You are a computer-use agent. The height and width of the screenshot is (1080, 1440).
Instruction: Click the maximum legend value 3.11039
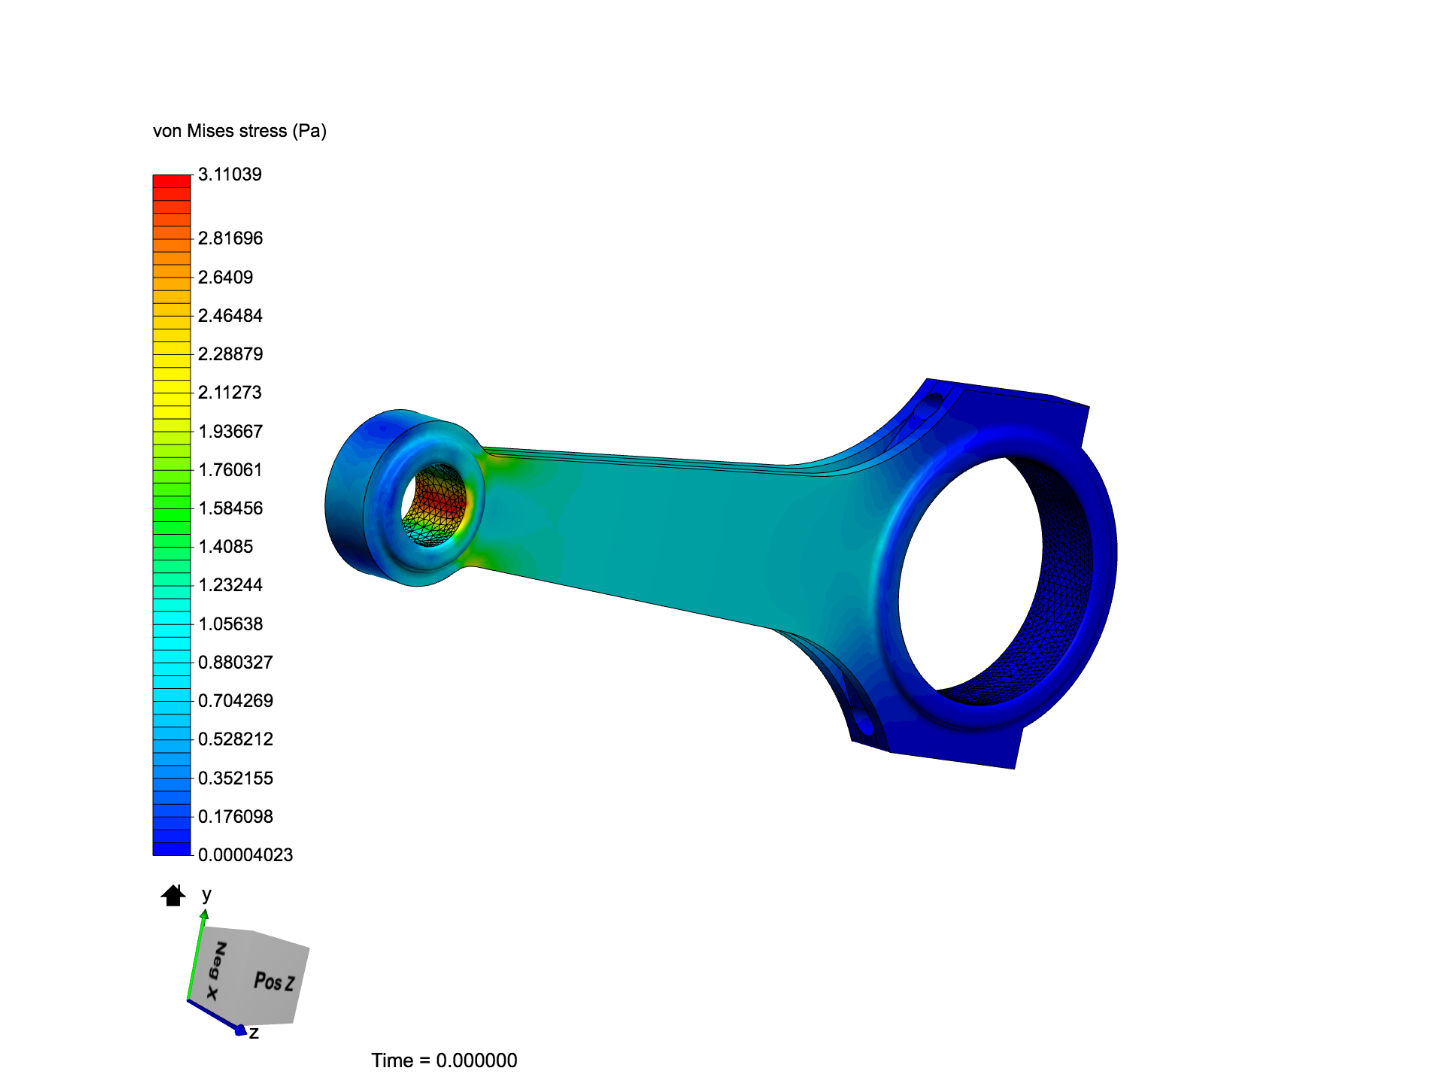230,174
